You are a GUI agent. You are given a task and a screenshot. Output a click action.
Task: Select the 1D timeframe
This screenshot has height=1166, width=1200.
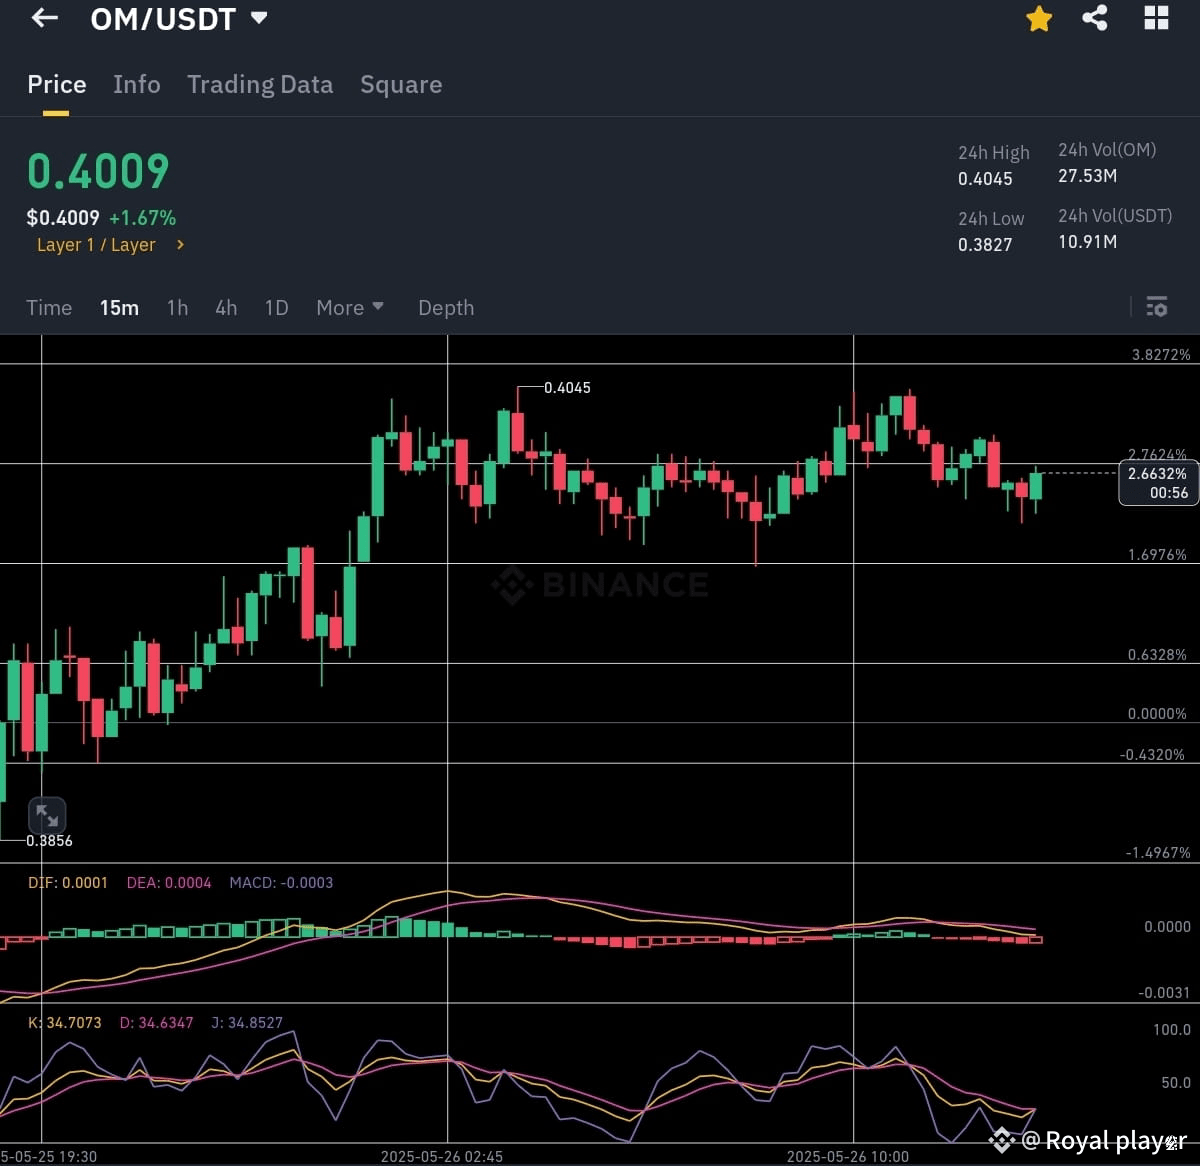(276, 307)
